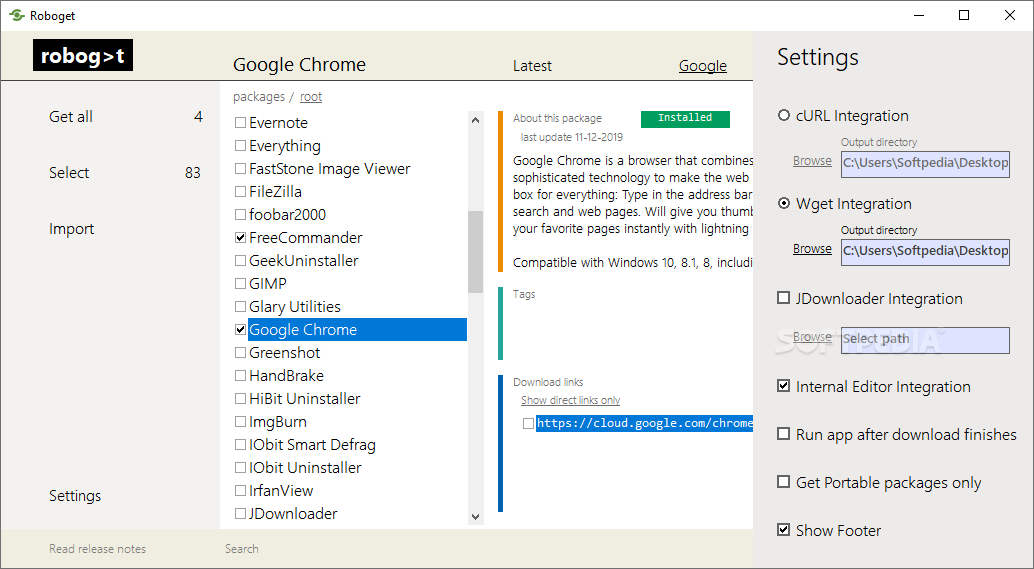Close the Roboget window
1034x569 pixels.
point(1010,15)
